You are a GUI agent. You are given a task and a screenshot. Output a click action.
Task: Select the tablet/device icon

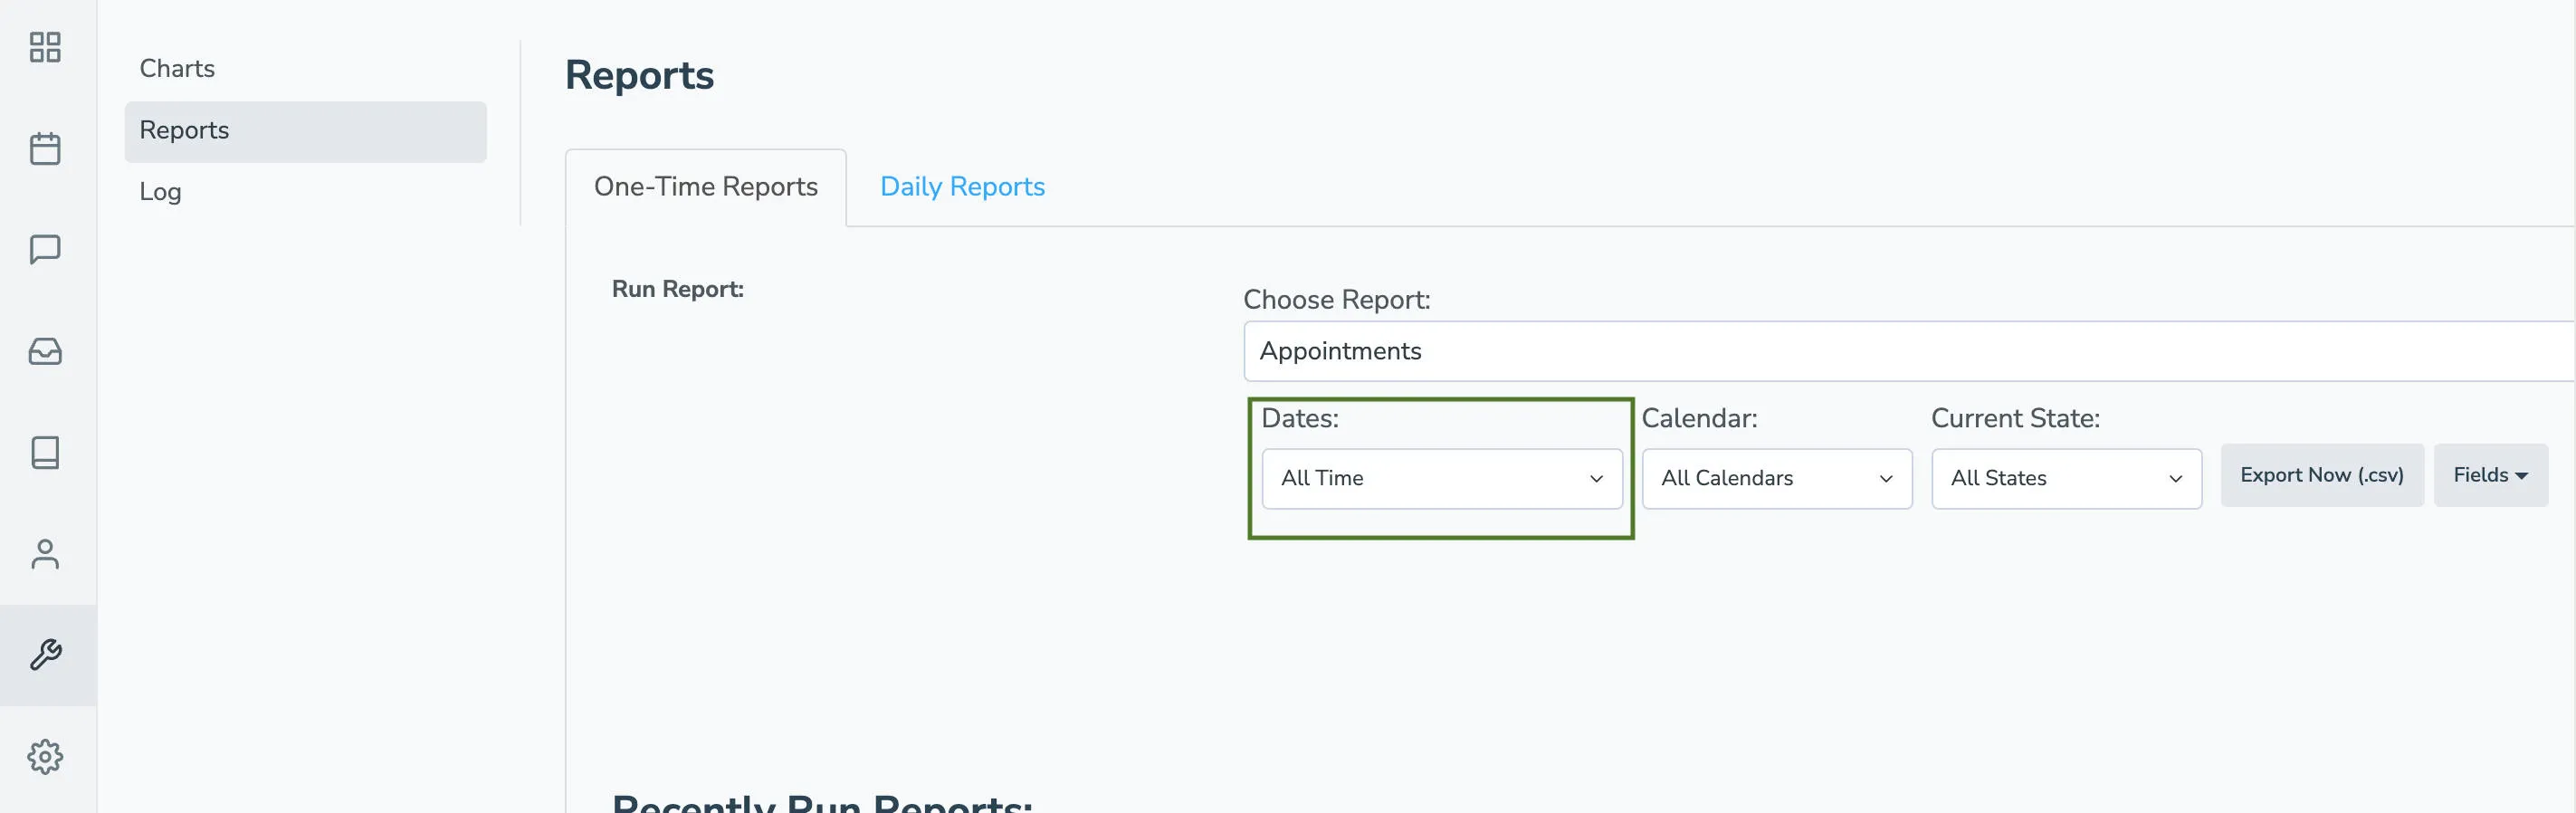(x=44, y=452)
